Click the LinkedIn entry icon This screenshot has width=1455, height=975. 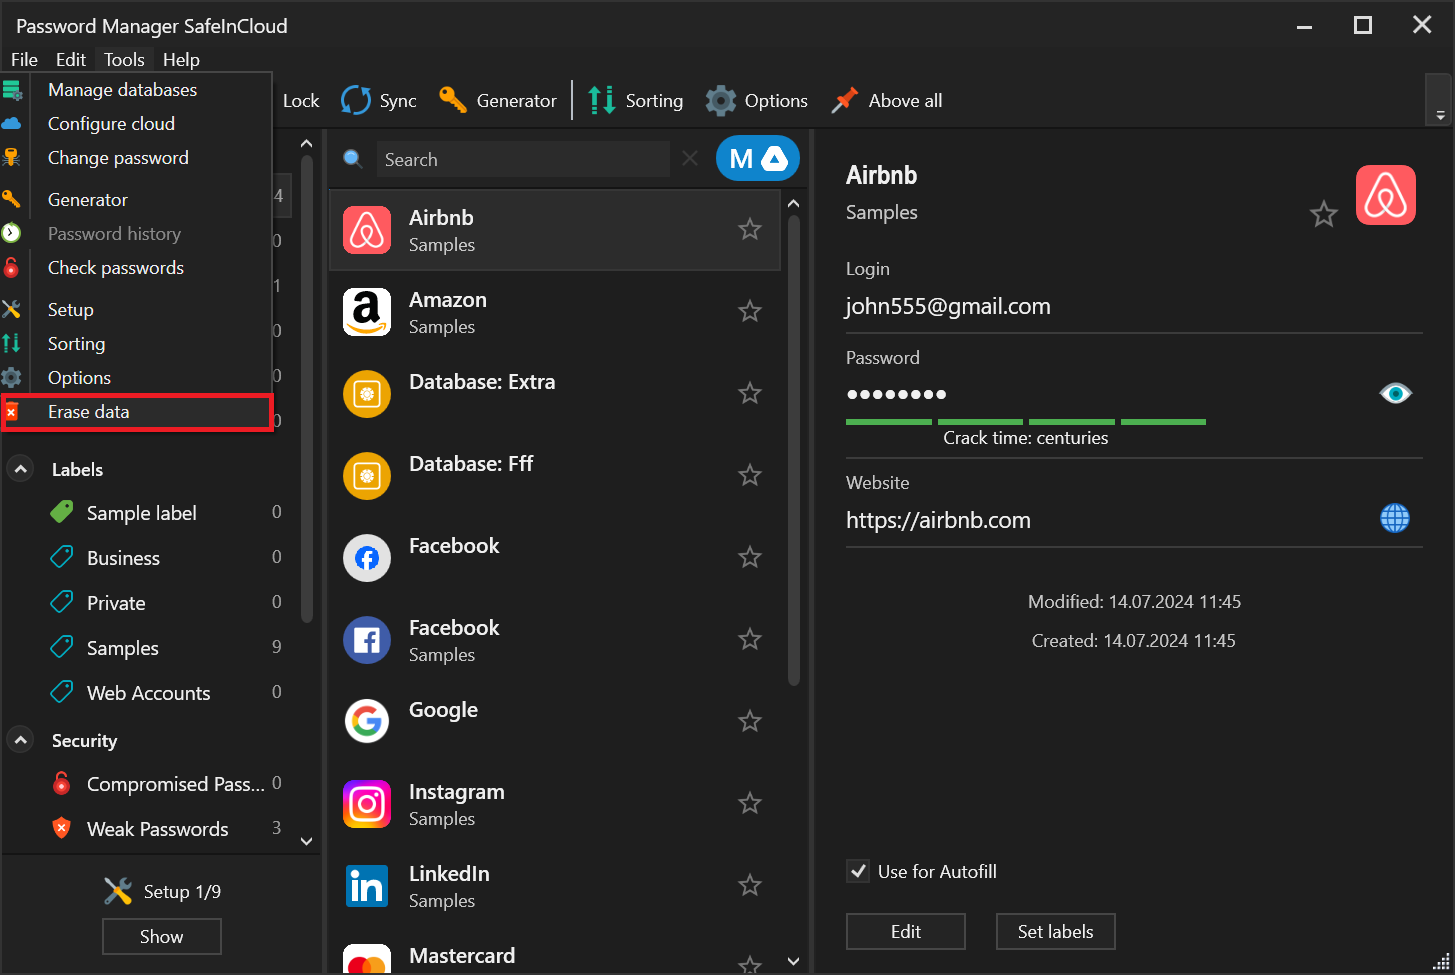pyautogui.click(x=367, y=886)
